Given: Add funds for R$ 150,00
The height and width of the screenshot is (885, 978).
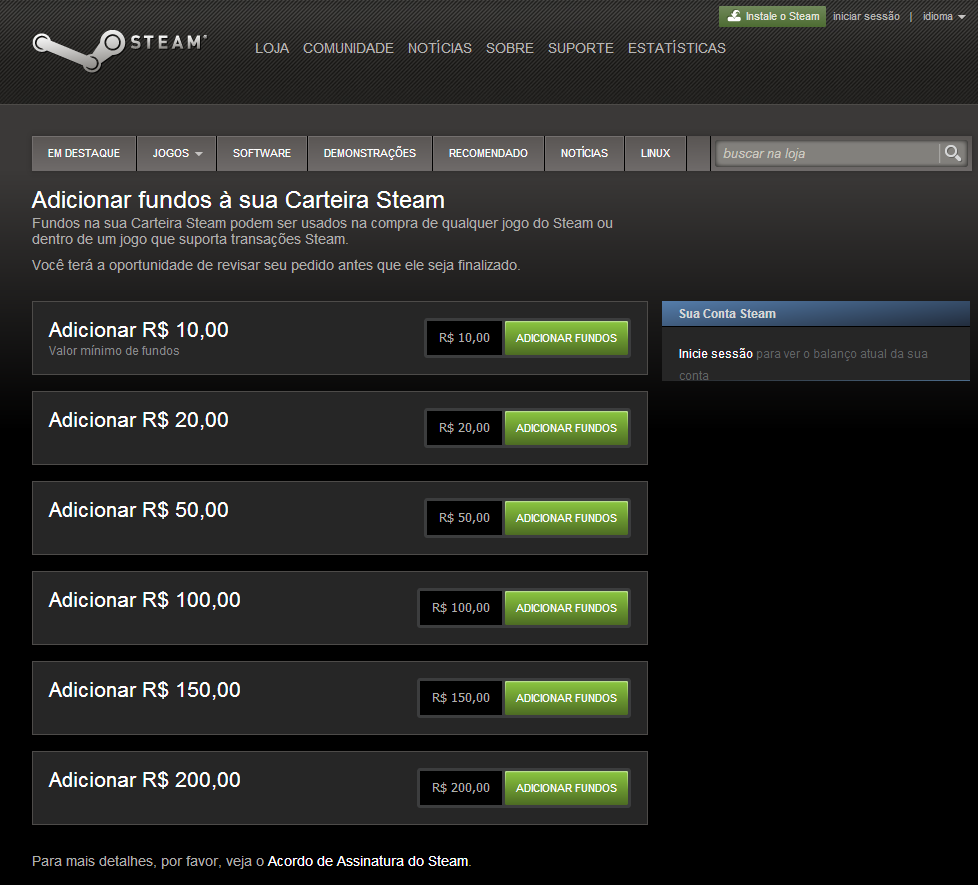Looking at the screenshot, I should click(566, 698).
